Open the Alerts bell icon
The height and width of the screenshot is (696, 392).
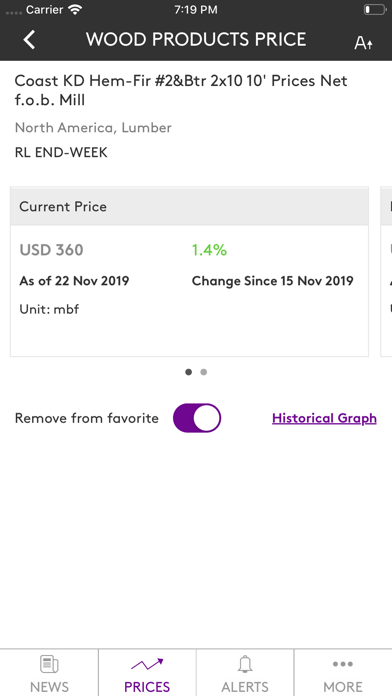[x=245, y=664]
